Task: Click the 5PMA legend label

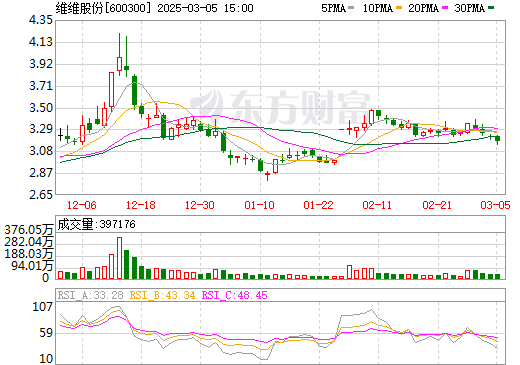Action: pyautogui.click(x=333, y=8)
